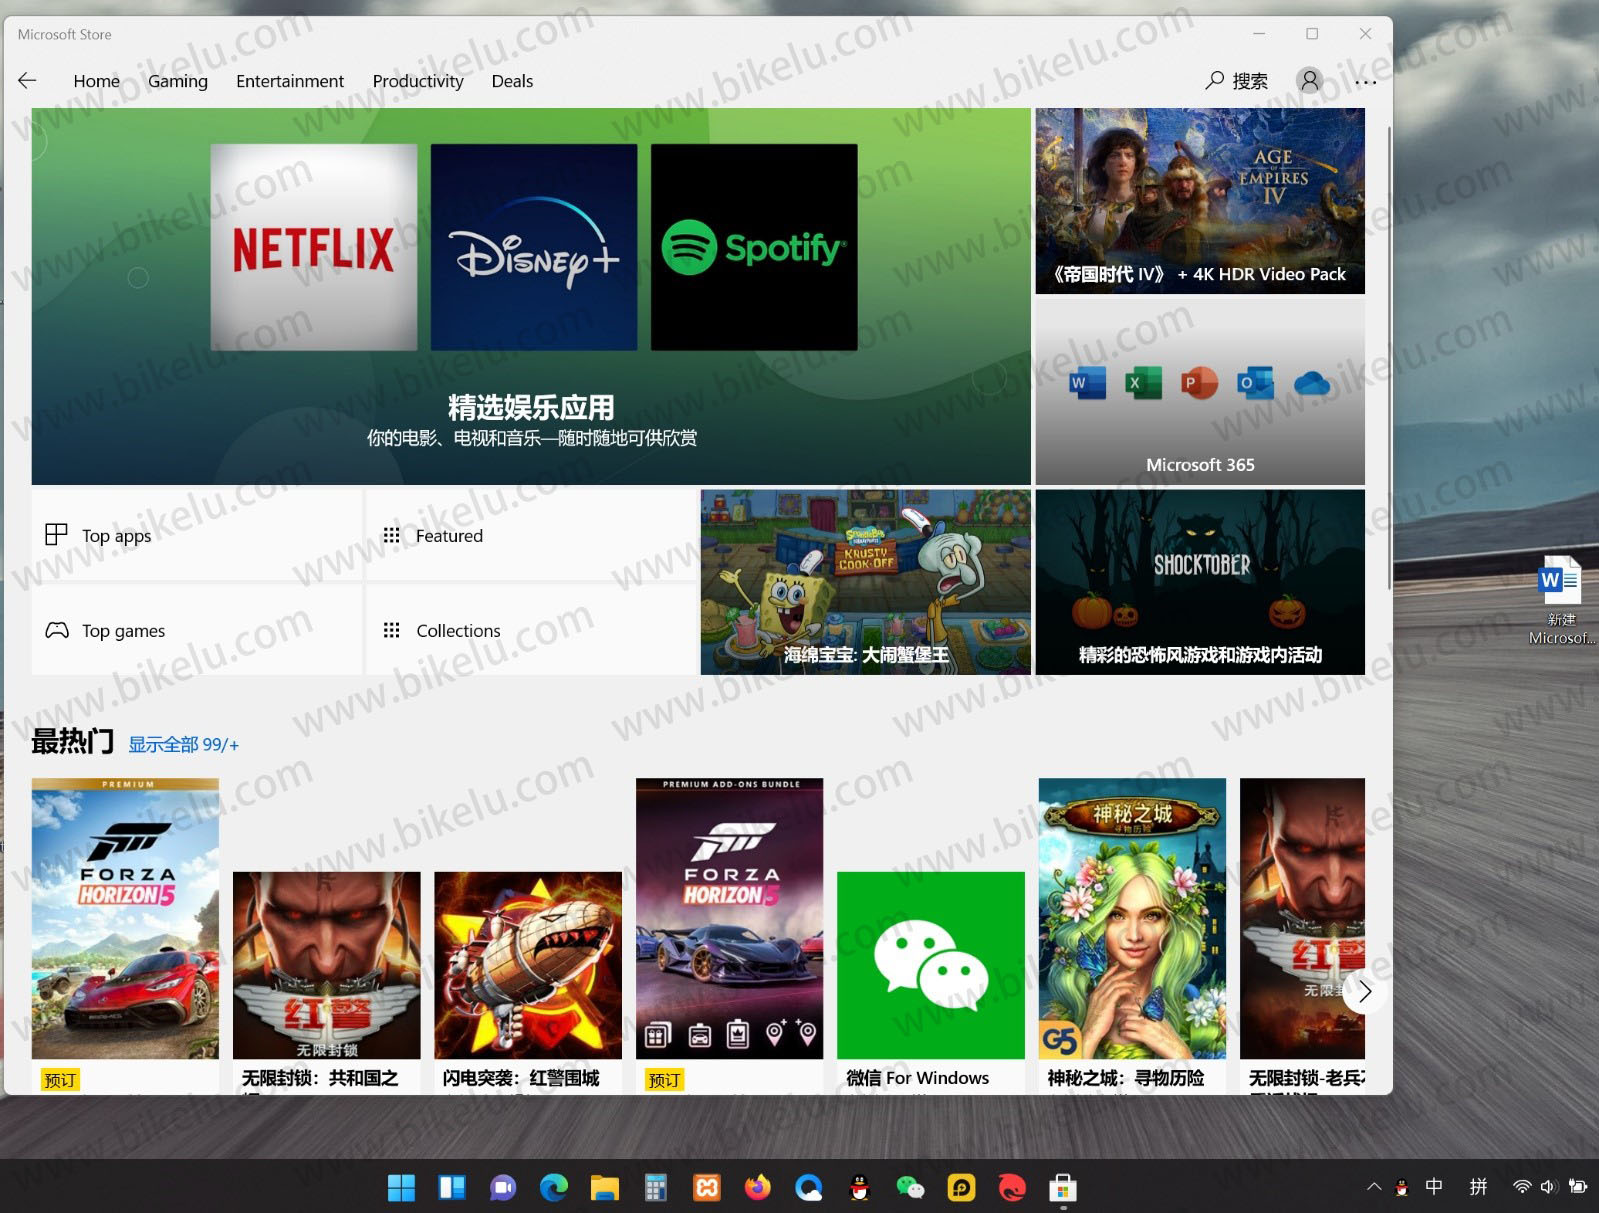Open WeChat from taskbar
1599x1213 pixels.
point(910,1187)
